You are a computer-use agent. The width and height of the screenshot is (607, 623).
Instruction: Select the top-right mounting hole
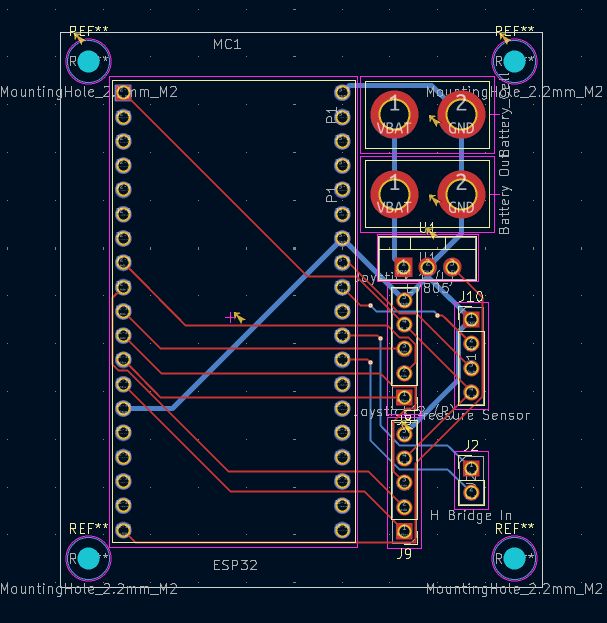(514, 61)
